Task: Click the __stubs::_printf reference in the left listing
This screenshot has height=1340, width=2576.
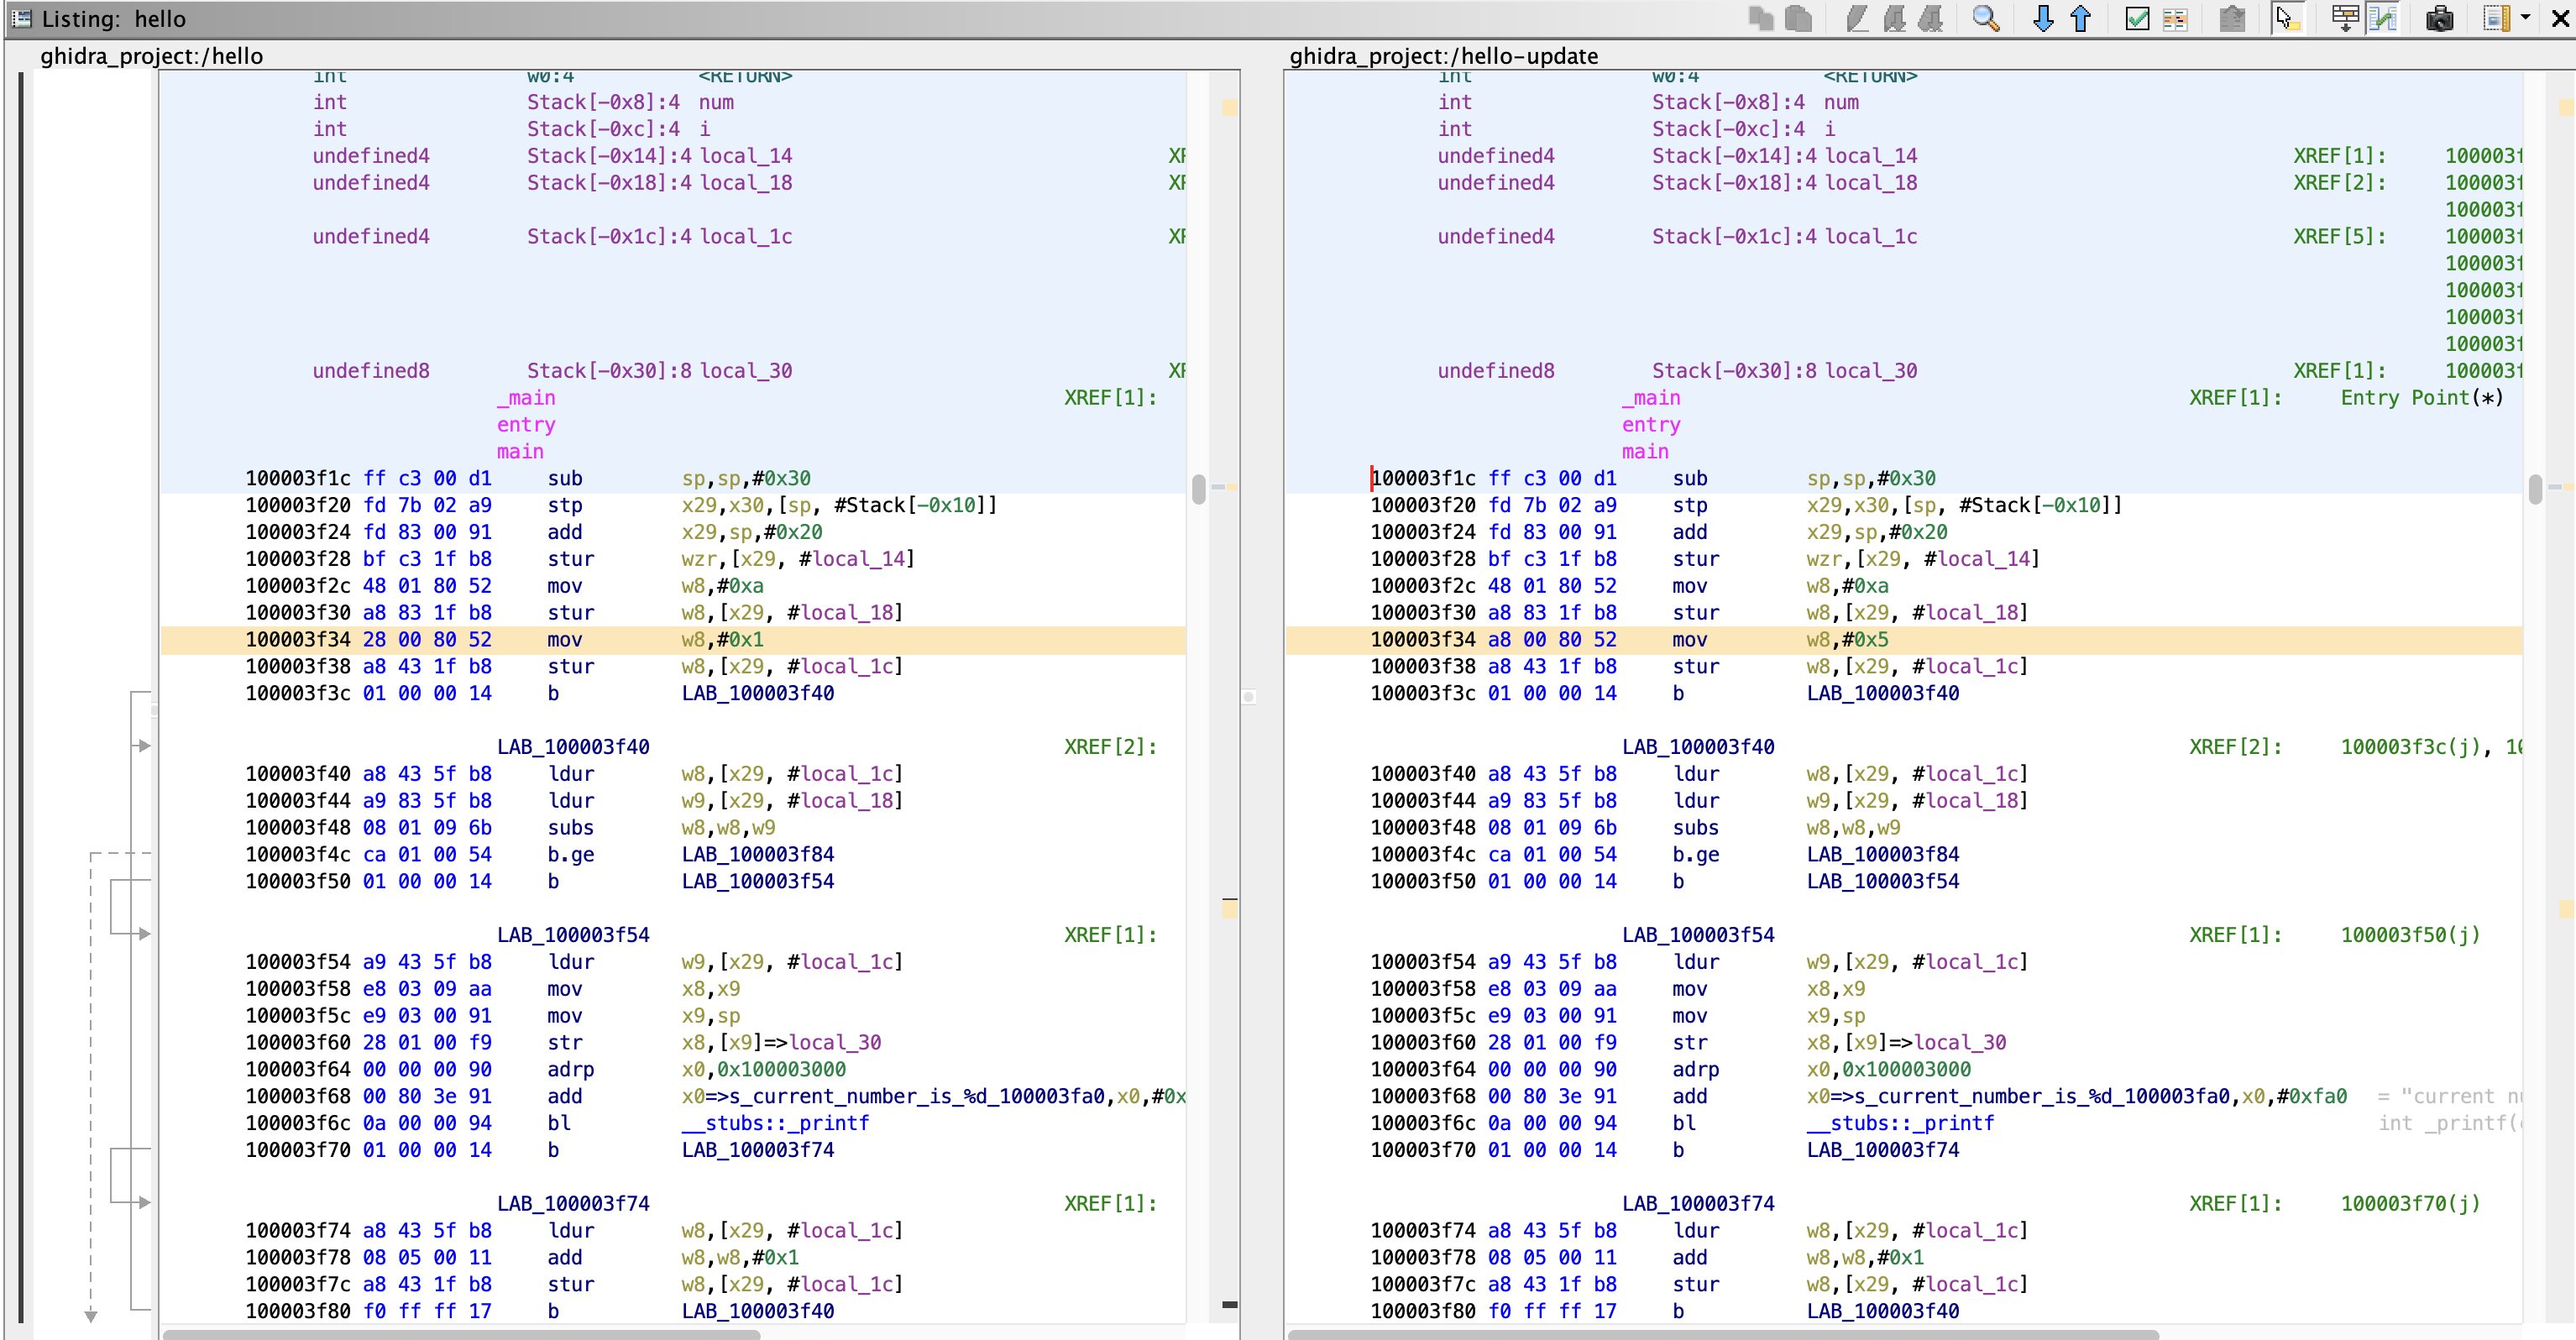Action: pos(775,1124)
